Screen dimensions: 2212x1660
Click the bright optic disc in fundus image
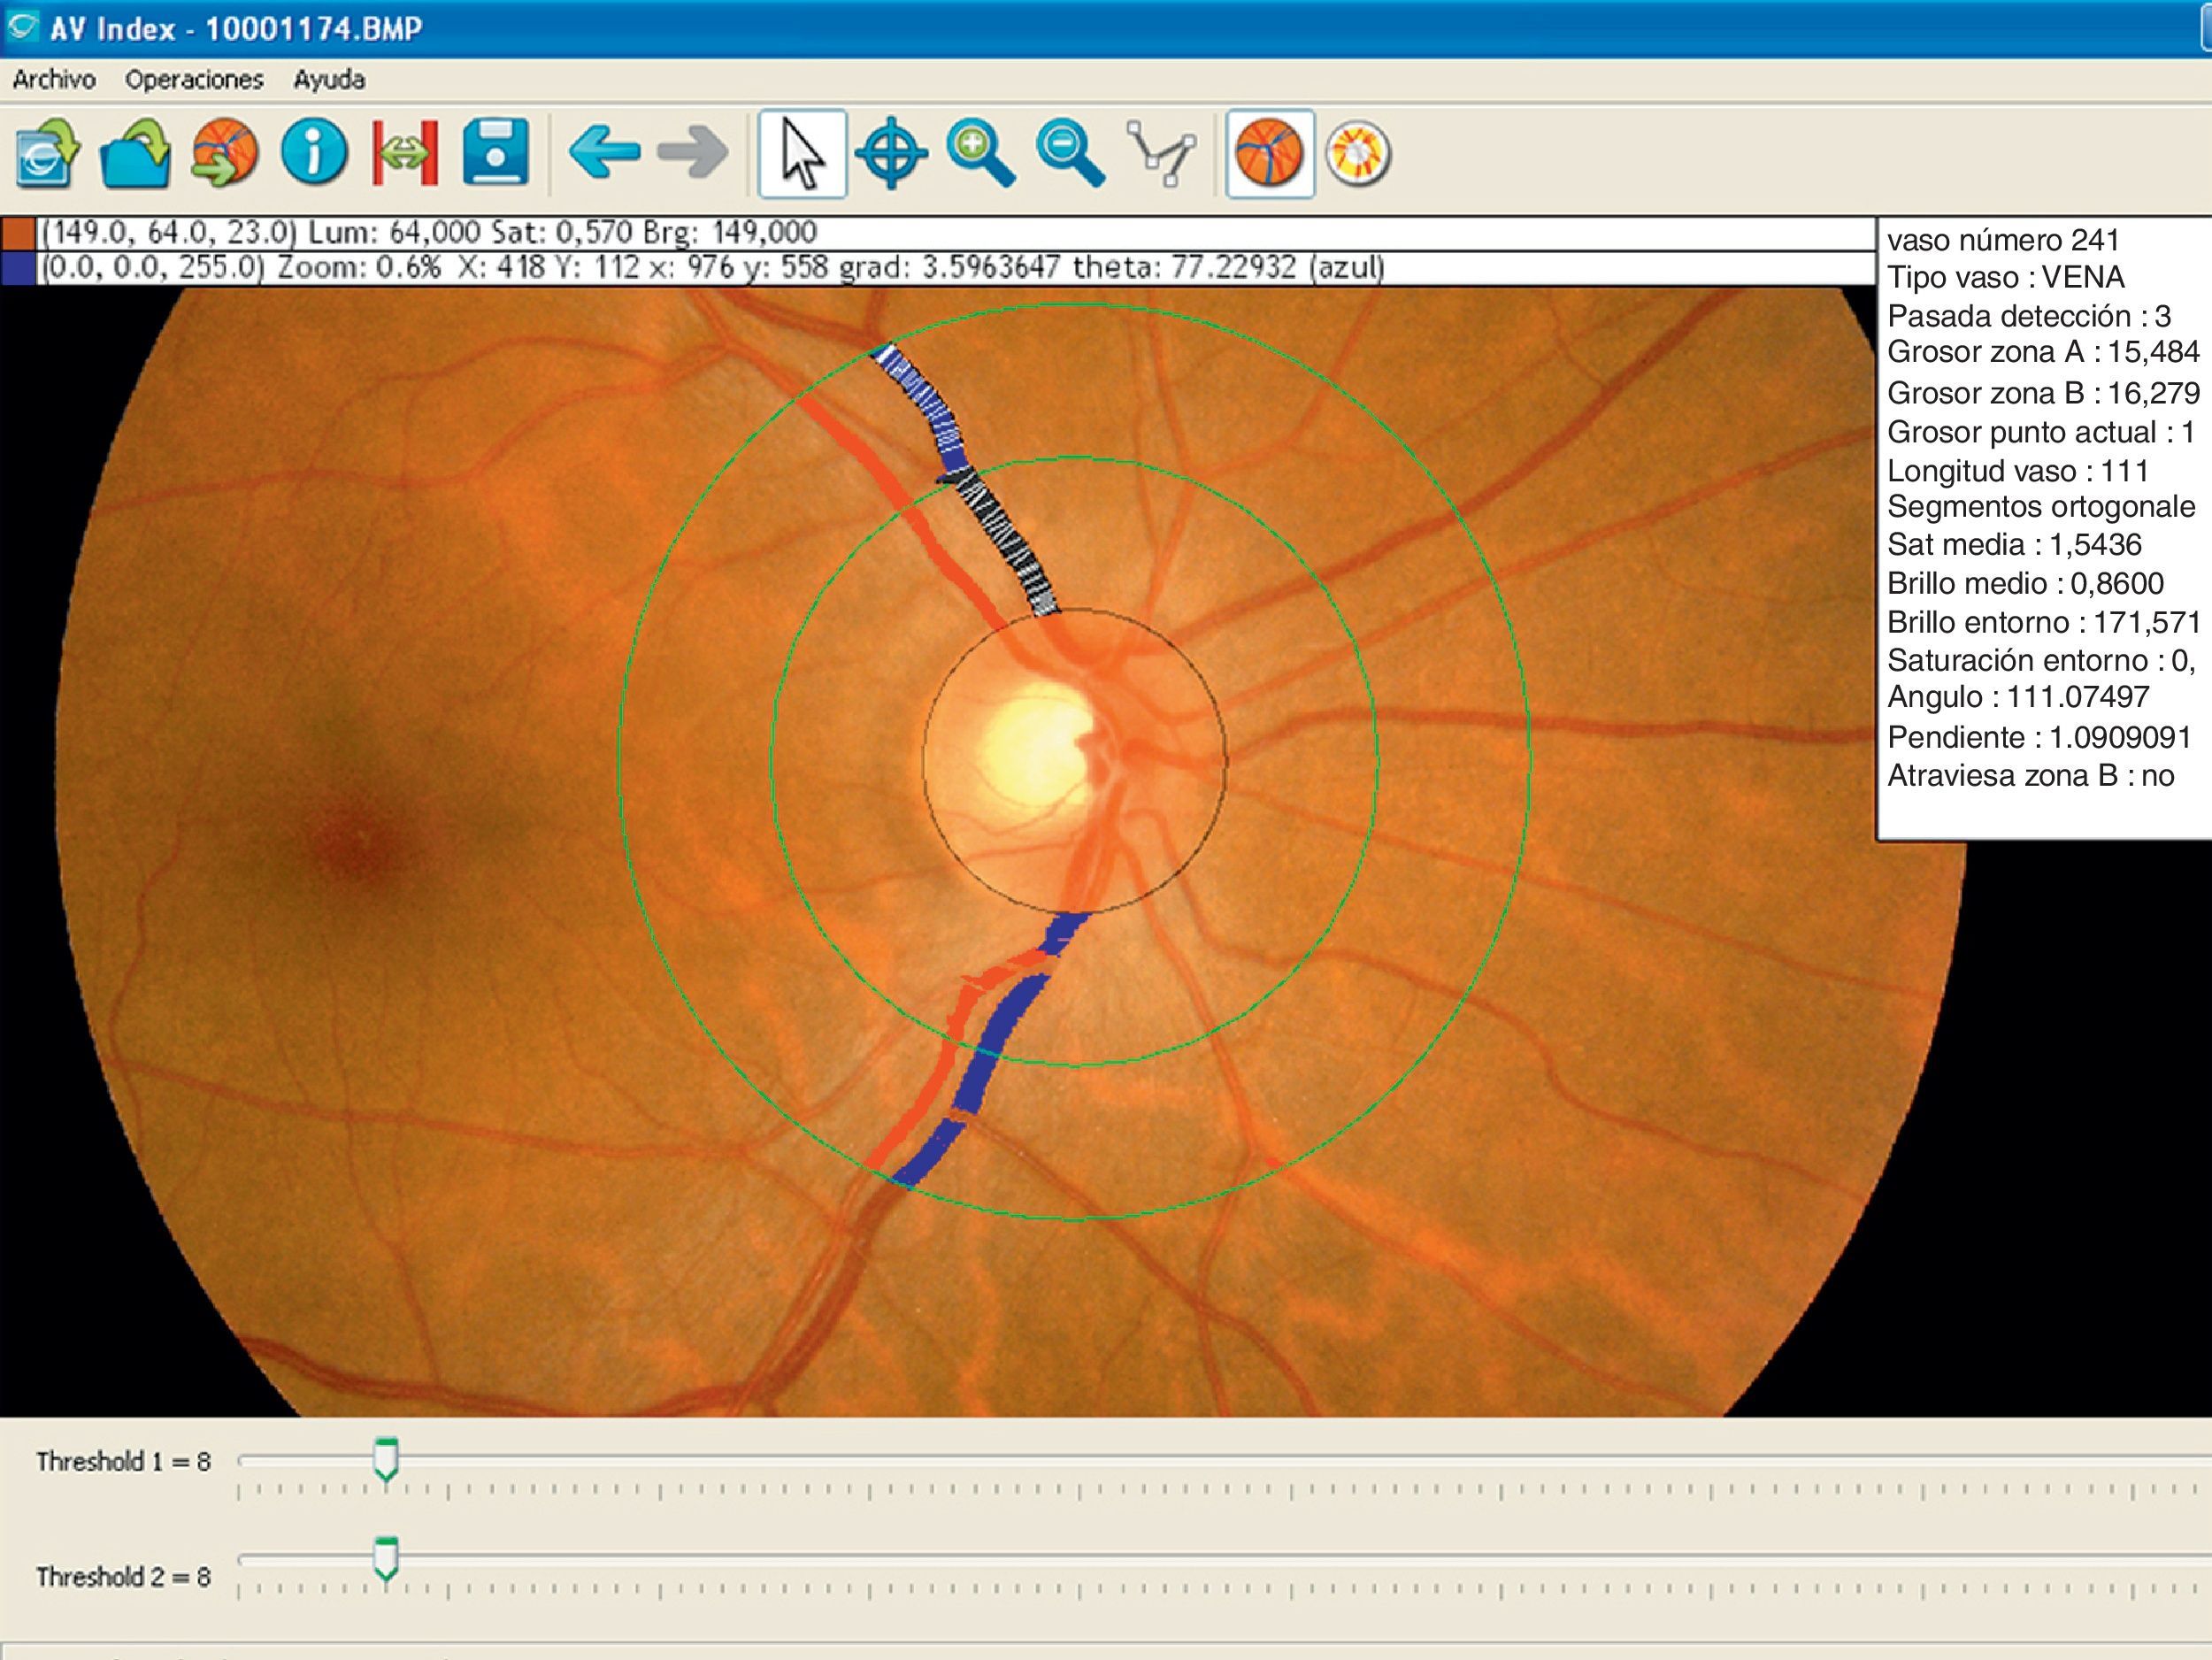coord(1035,745)
